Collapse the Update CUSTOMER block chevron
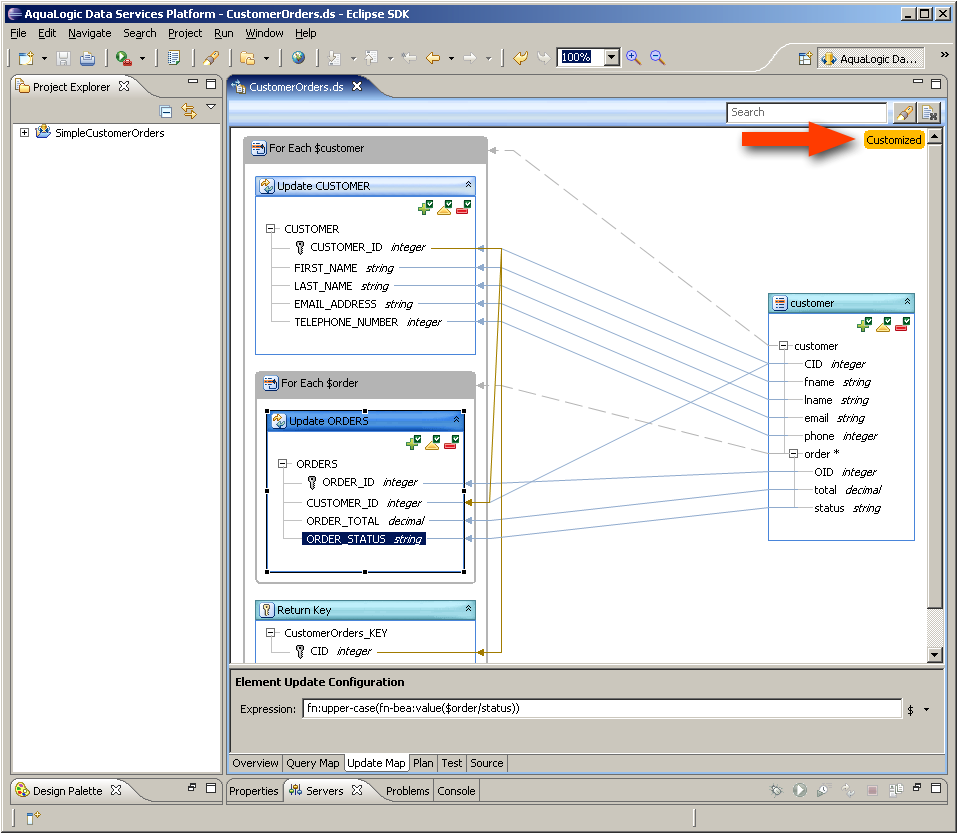Image resolution: width=958 pixels, height=834 pixels. pos(468,185)
